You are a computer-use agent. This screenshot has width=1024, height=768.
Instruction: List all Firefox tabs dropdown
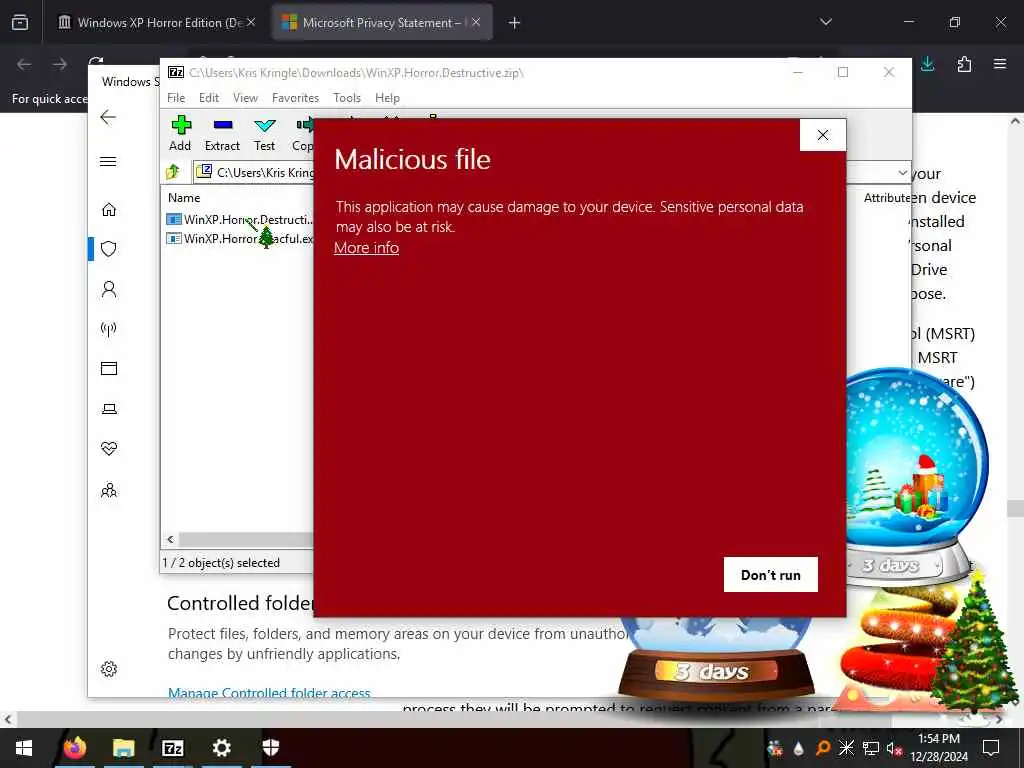pos(825,22)
